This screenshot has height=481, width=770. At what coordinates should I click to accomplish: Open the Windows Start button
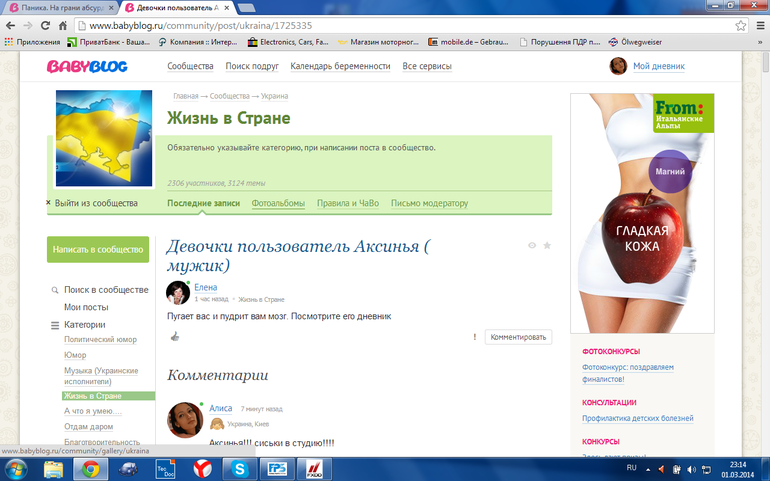(16, 469)
